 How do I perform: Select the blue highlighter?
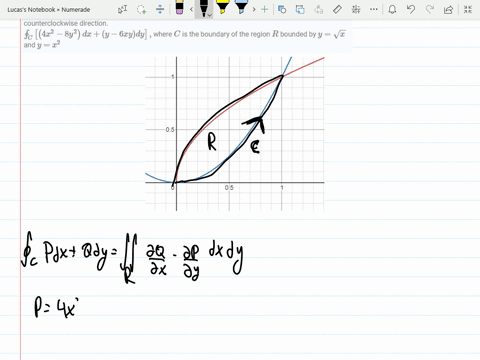pos(240,7)
